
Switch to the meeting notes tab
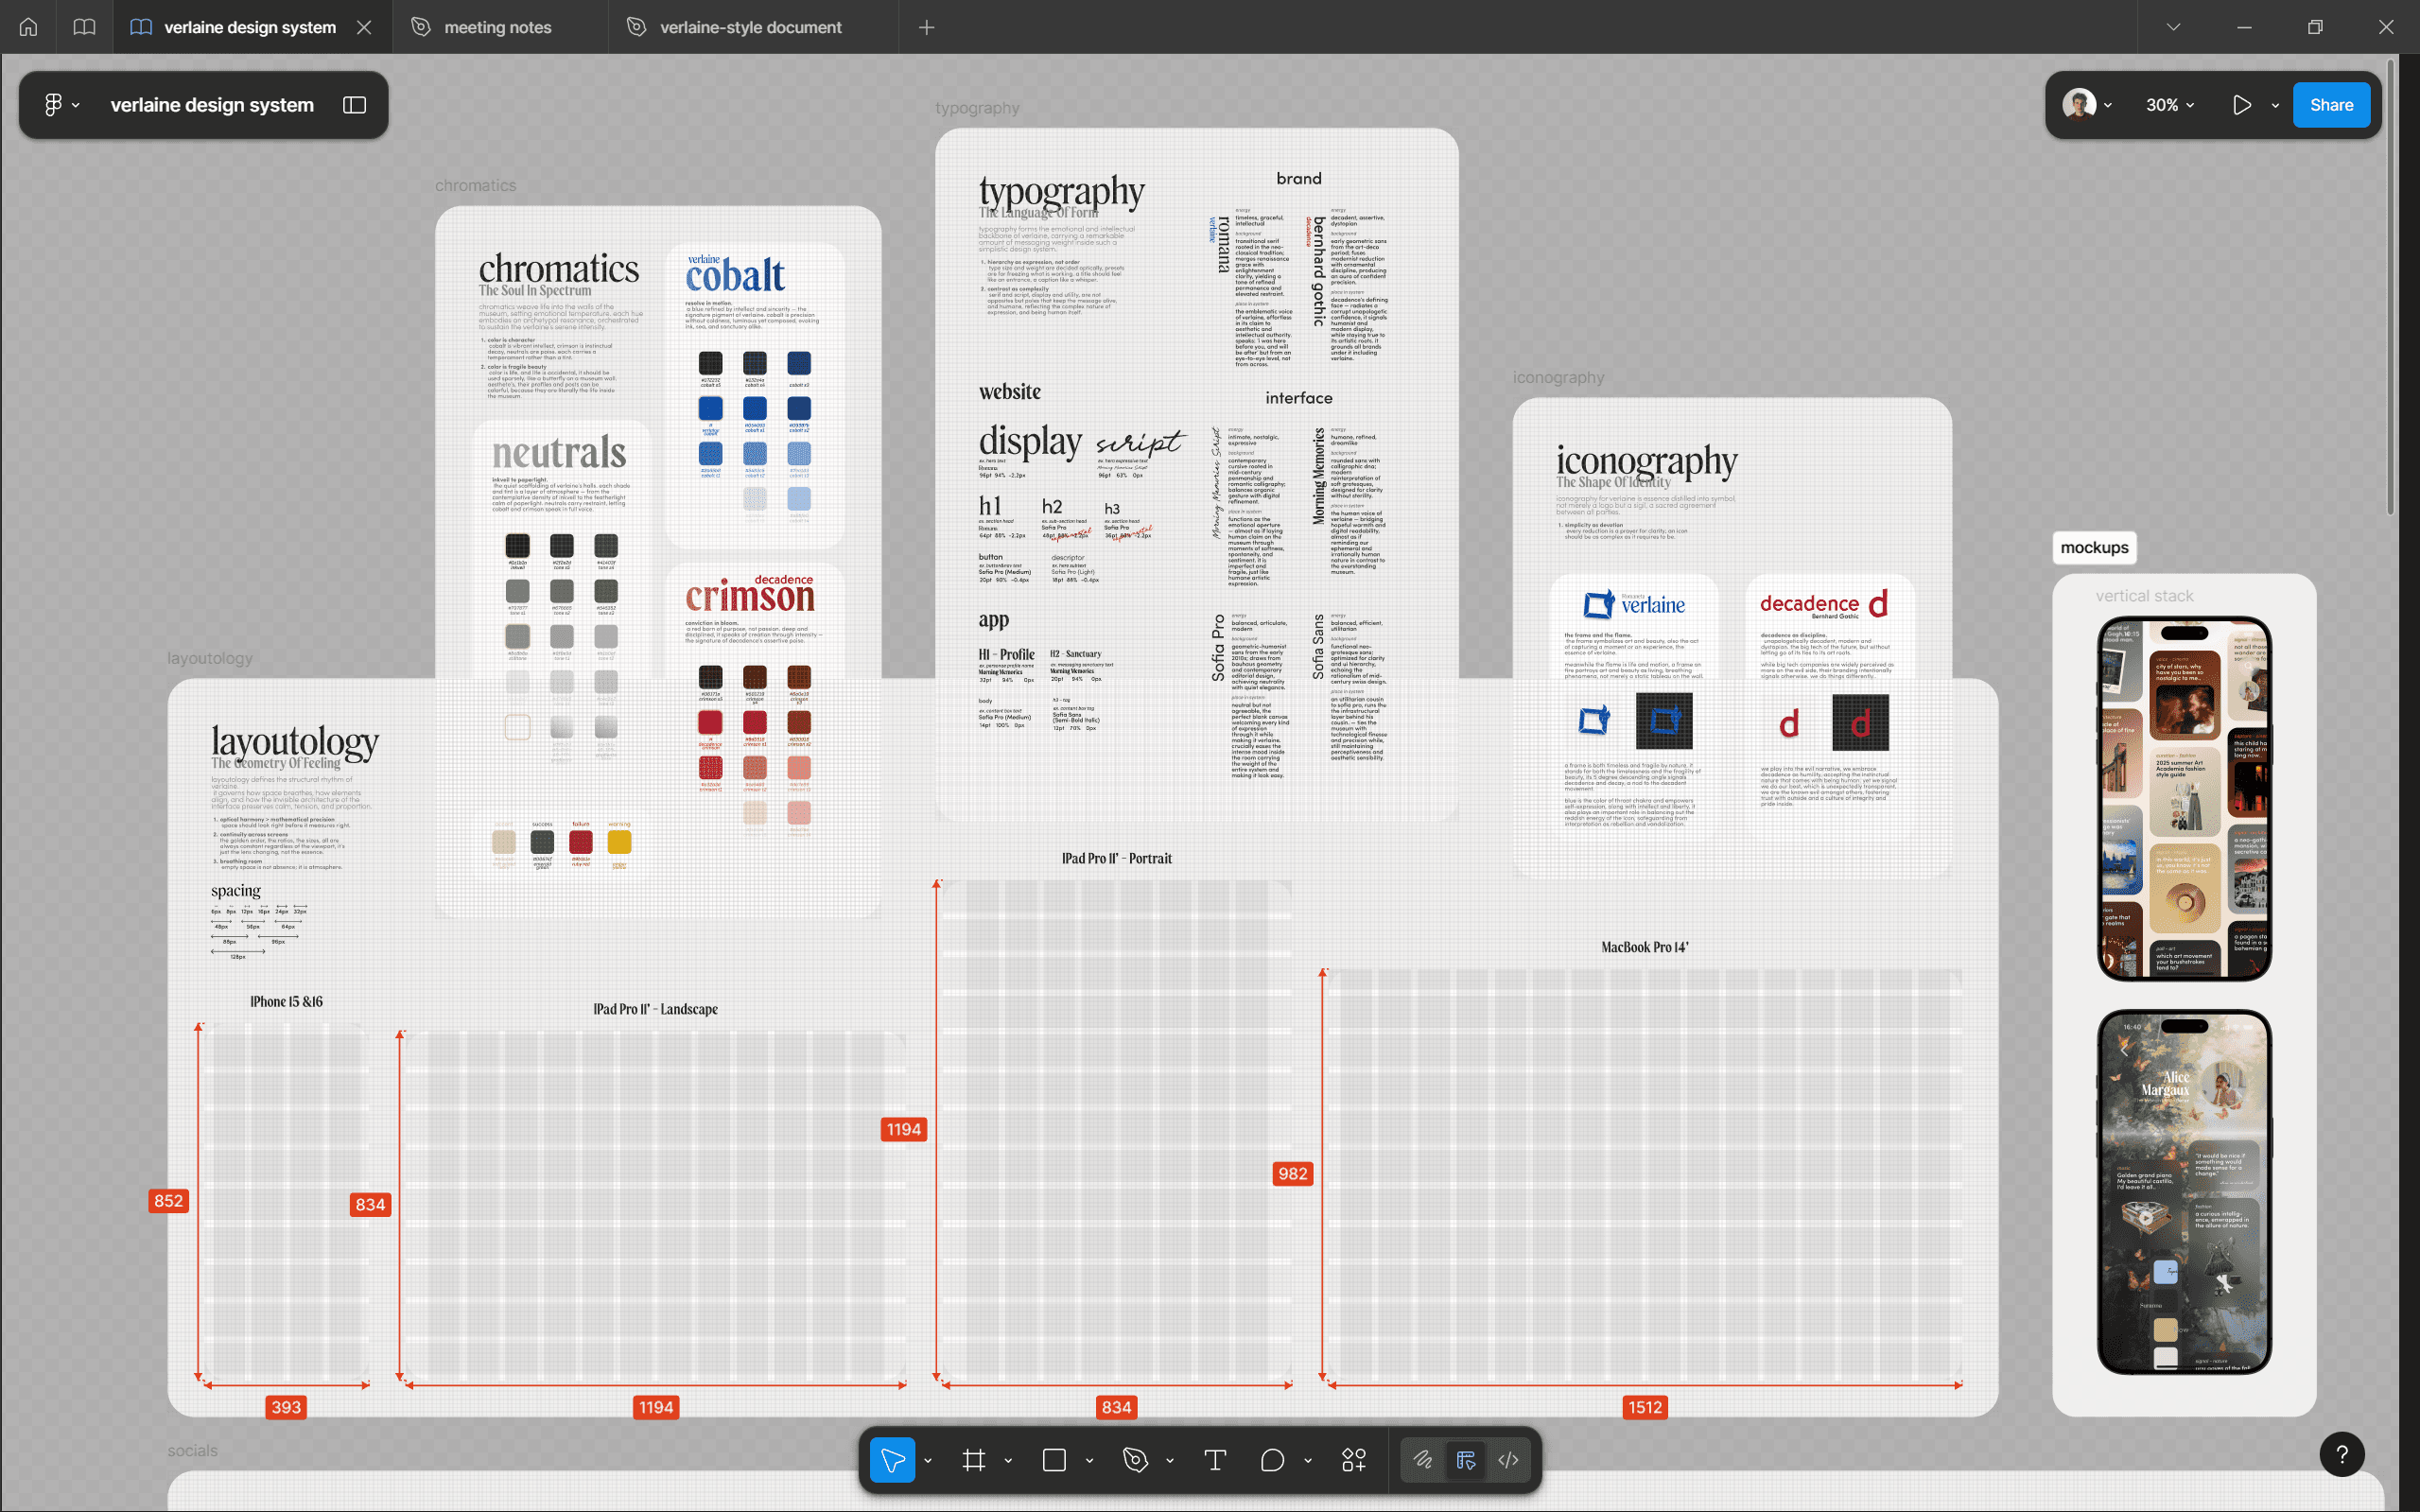click(x=497, y=27)
